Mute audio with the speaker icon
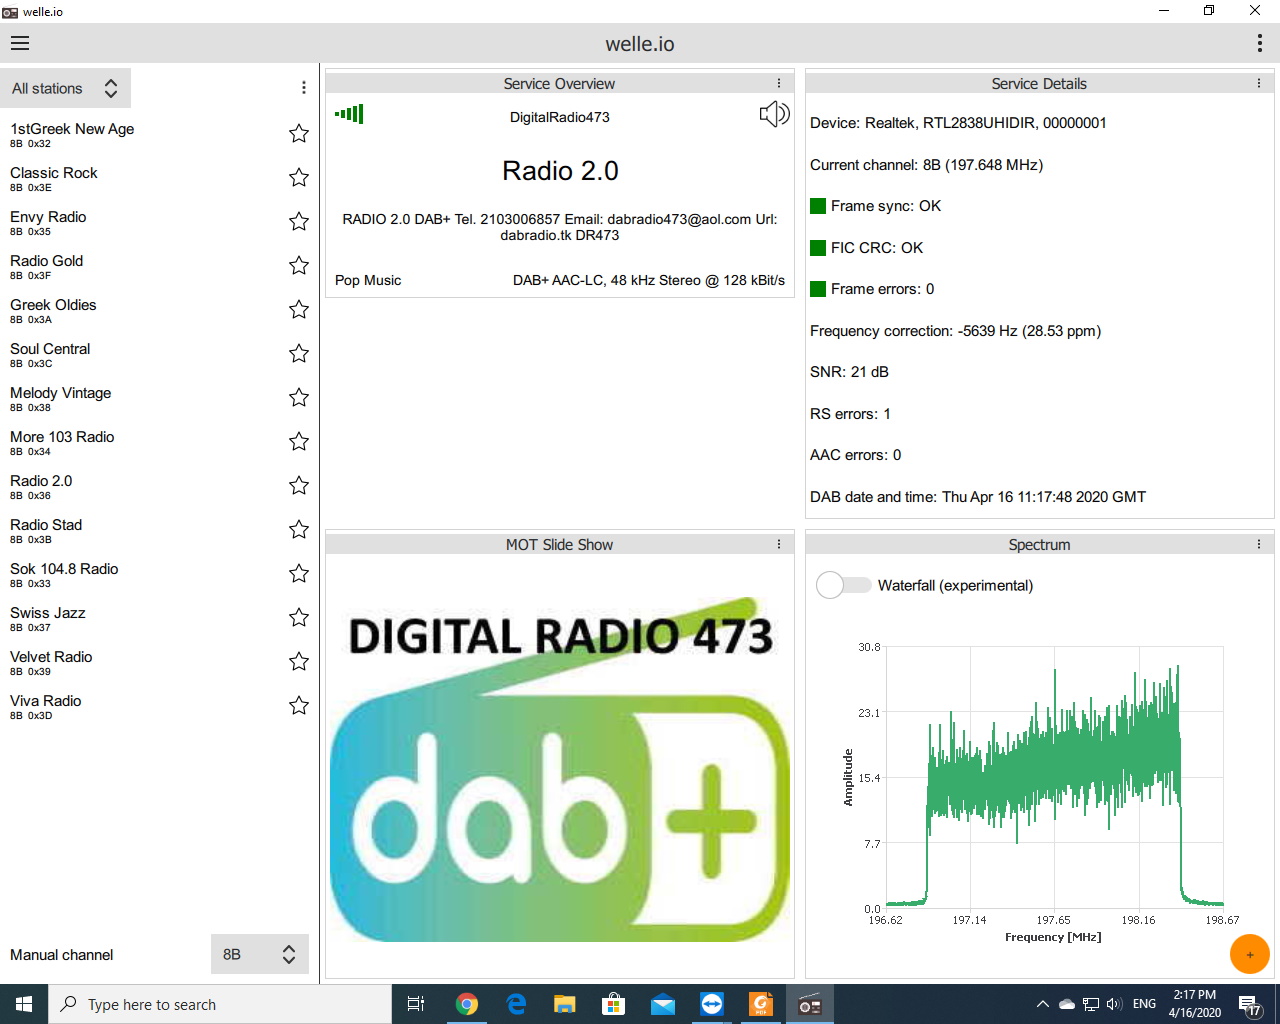Screen dimensions: 1280x1024 click(774, 114)
